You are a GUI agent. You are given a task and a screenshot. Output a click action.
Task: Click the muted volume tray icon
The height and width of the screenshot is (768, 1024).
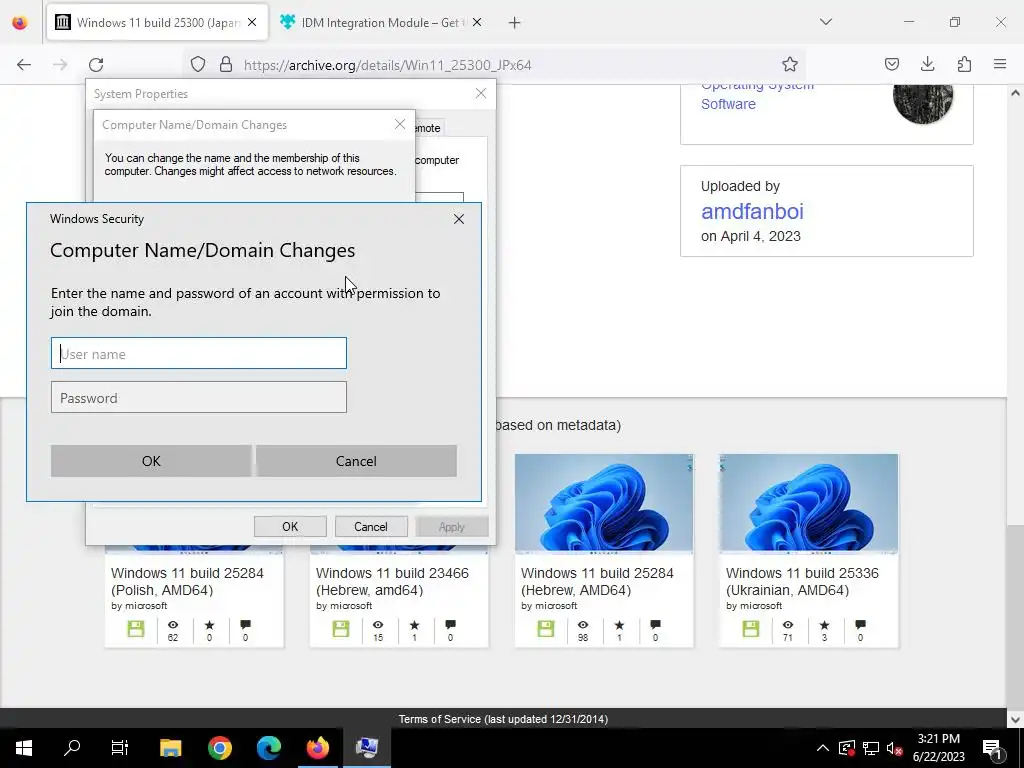click(x=894, y=748)
